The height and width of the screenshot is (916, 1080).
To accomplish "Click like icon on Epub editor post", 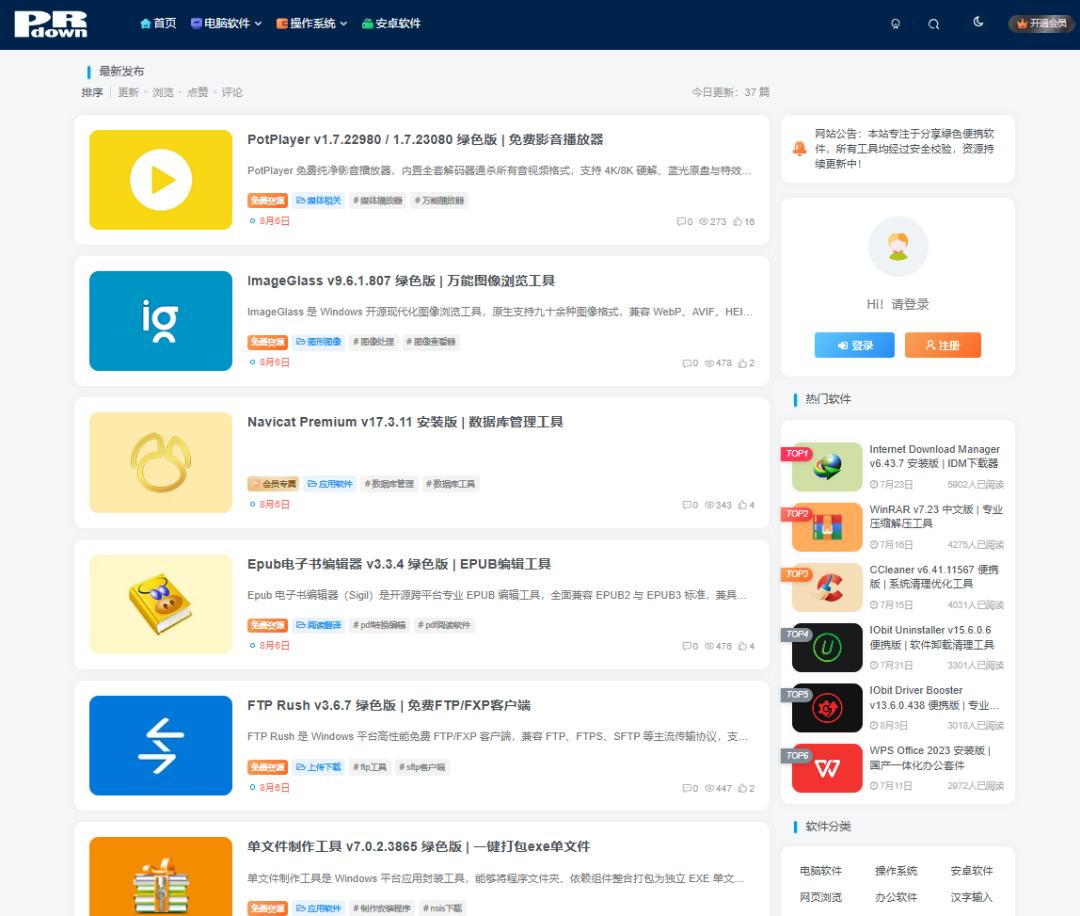I will point(742,646).
